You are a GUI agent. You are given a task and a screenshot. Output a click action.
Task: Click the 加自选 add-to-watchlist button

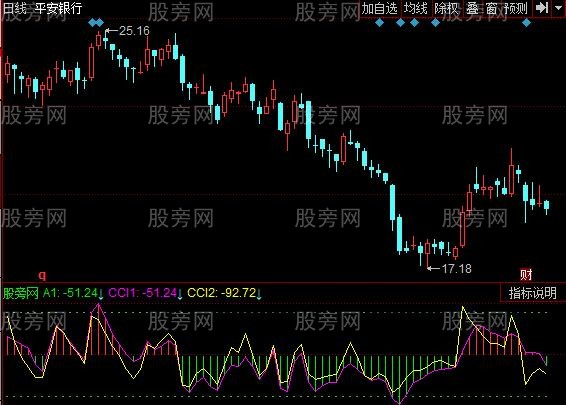[x=380, y=8]
